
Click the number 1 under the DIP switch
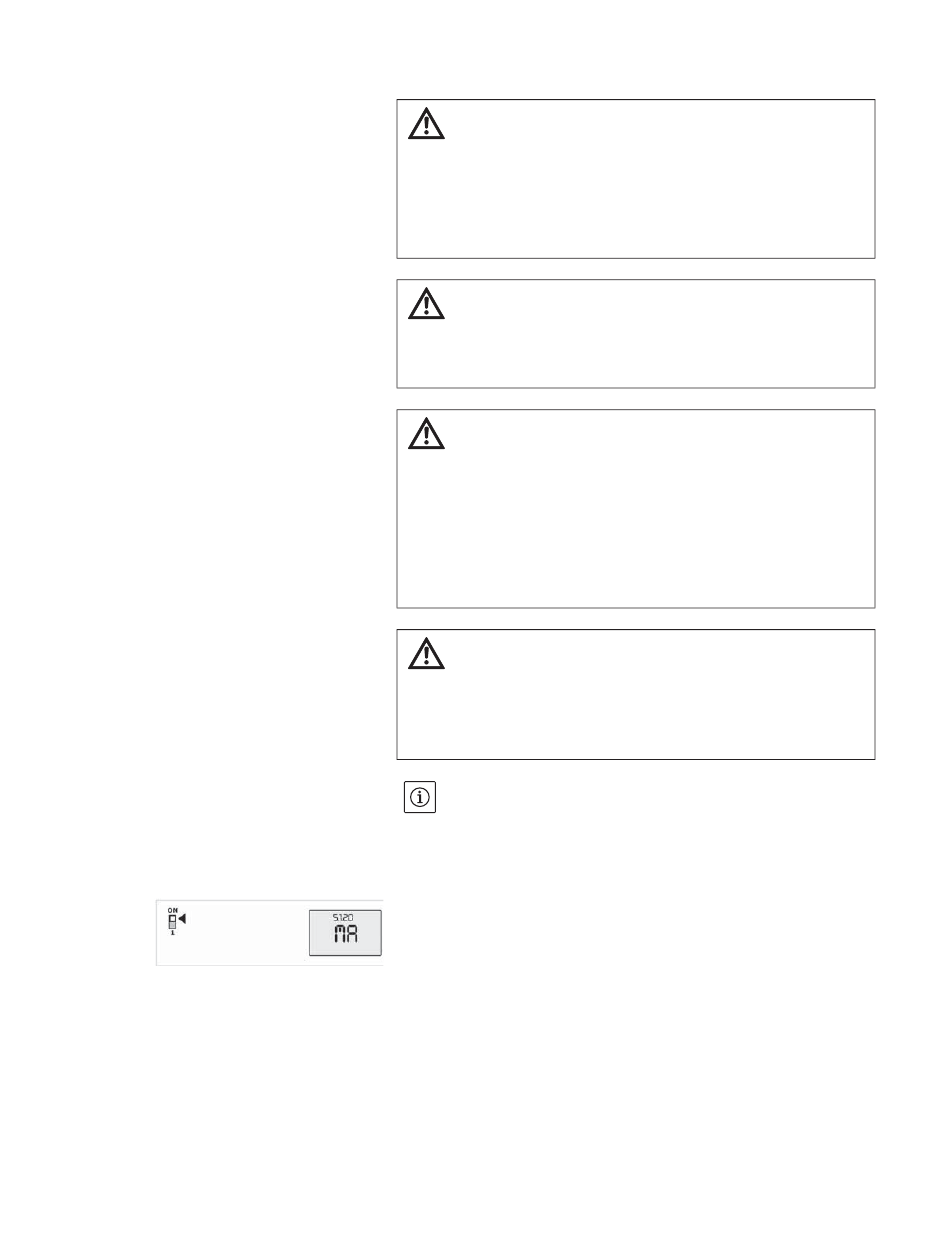[172, 933]
